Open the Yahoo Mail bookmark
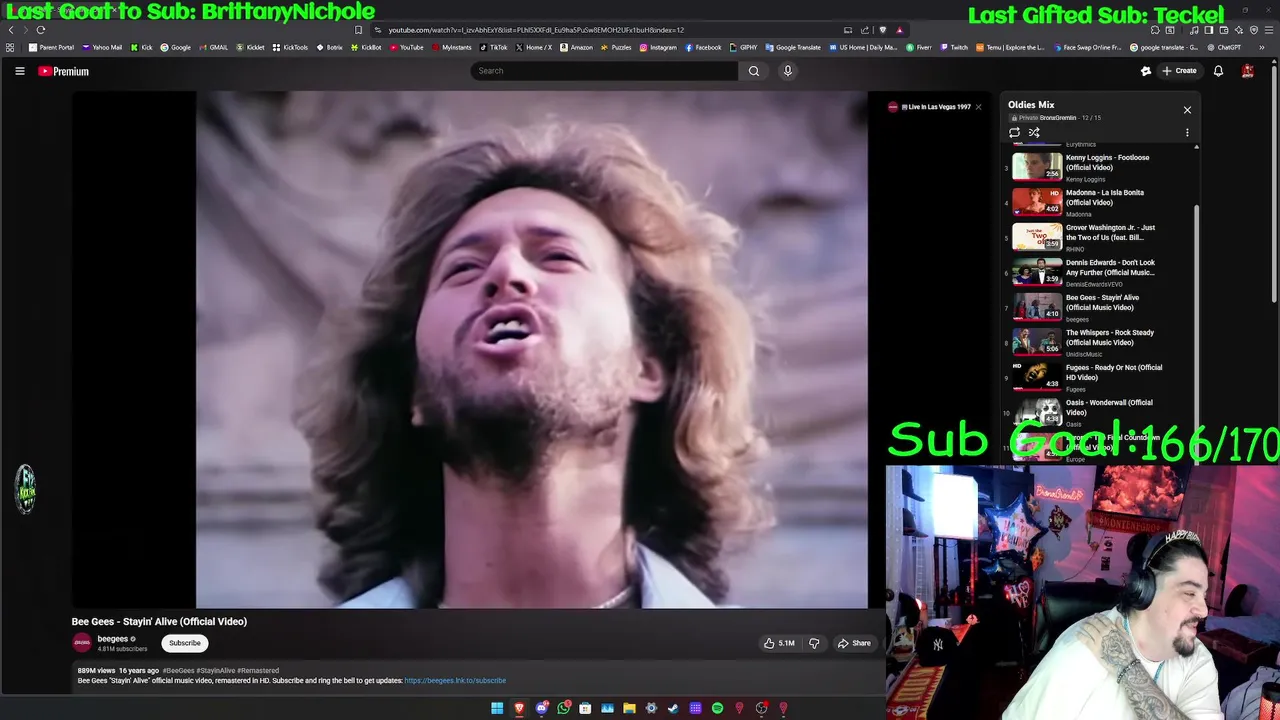 click(x=102, y=47)
